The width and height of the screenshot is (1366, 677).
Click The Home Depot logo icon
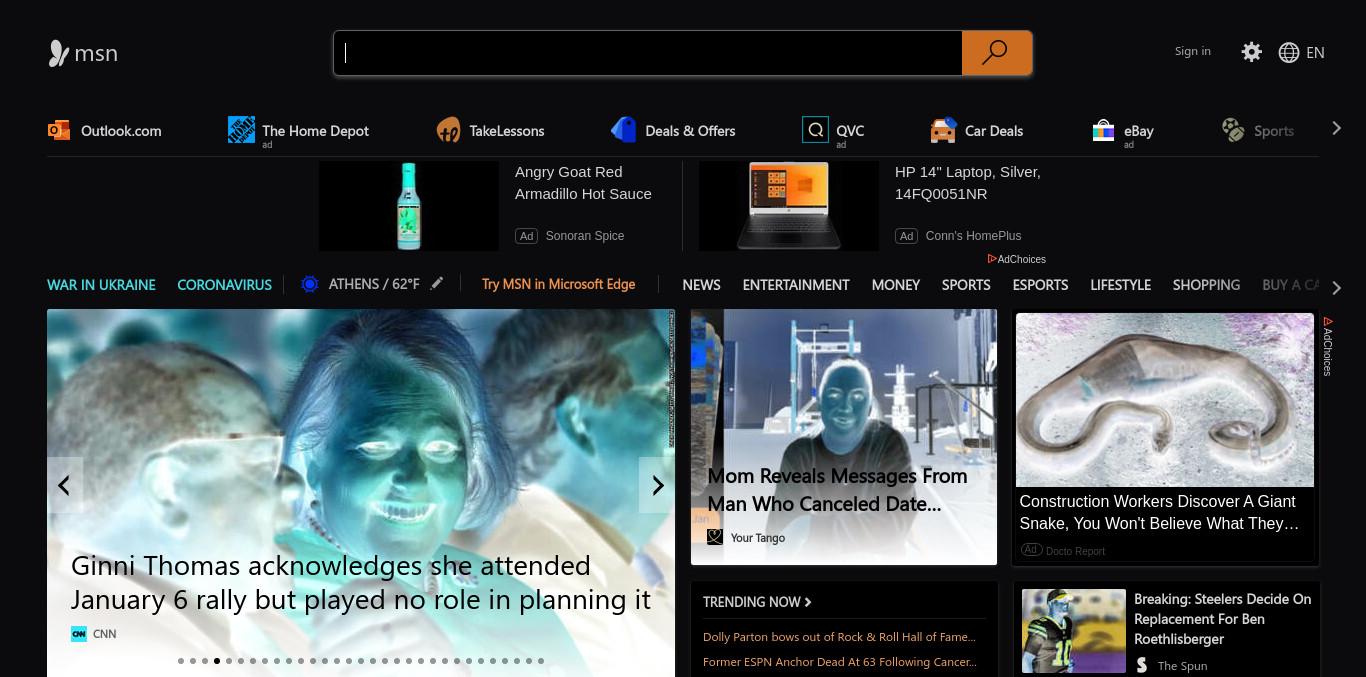[241, 129]
